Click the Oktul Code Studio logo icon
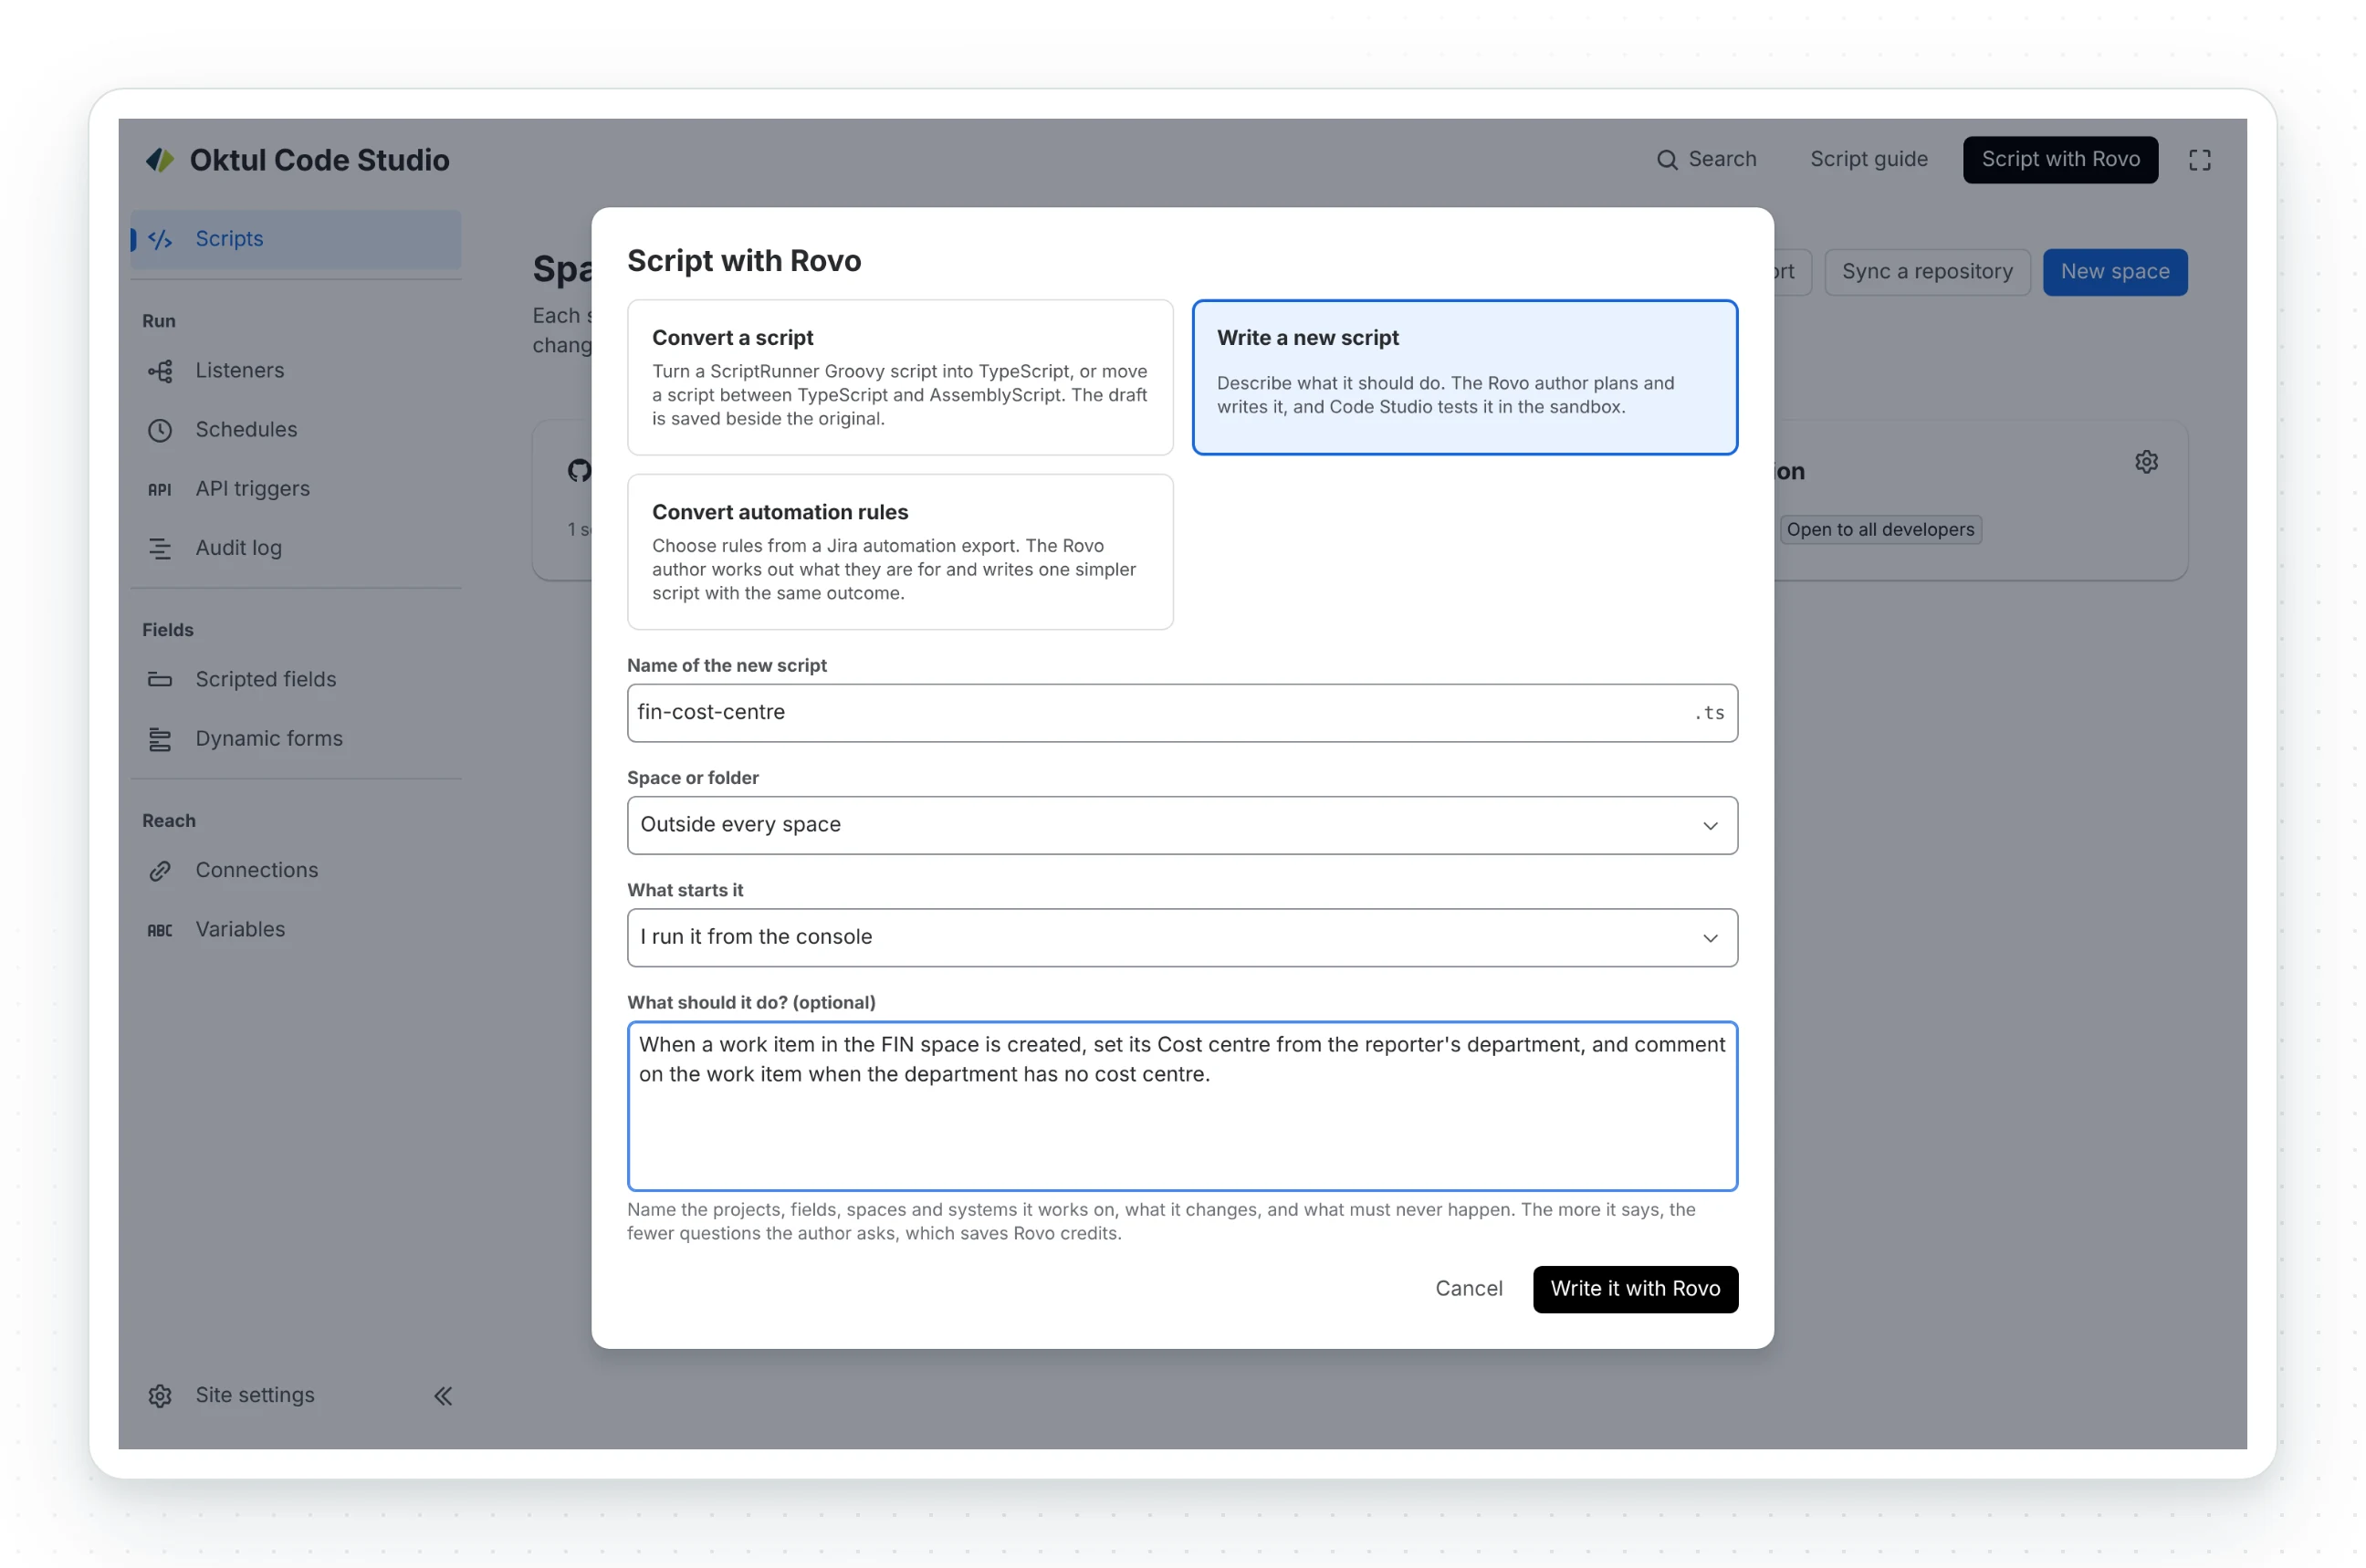This screenshot has height=1568, width=2366. pyautogui.click(x=160, y=160)
